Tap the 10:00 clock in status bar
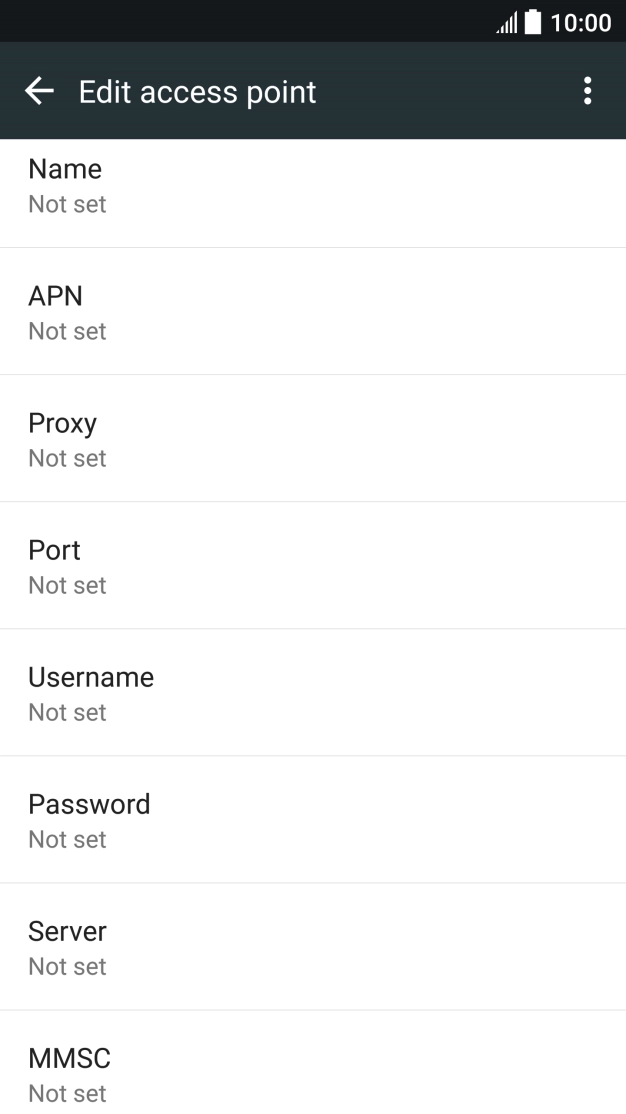The width and height of the screenshot is (626, 1114). pos(581,22)
